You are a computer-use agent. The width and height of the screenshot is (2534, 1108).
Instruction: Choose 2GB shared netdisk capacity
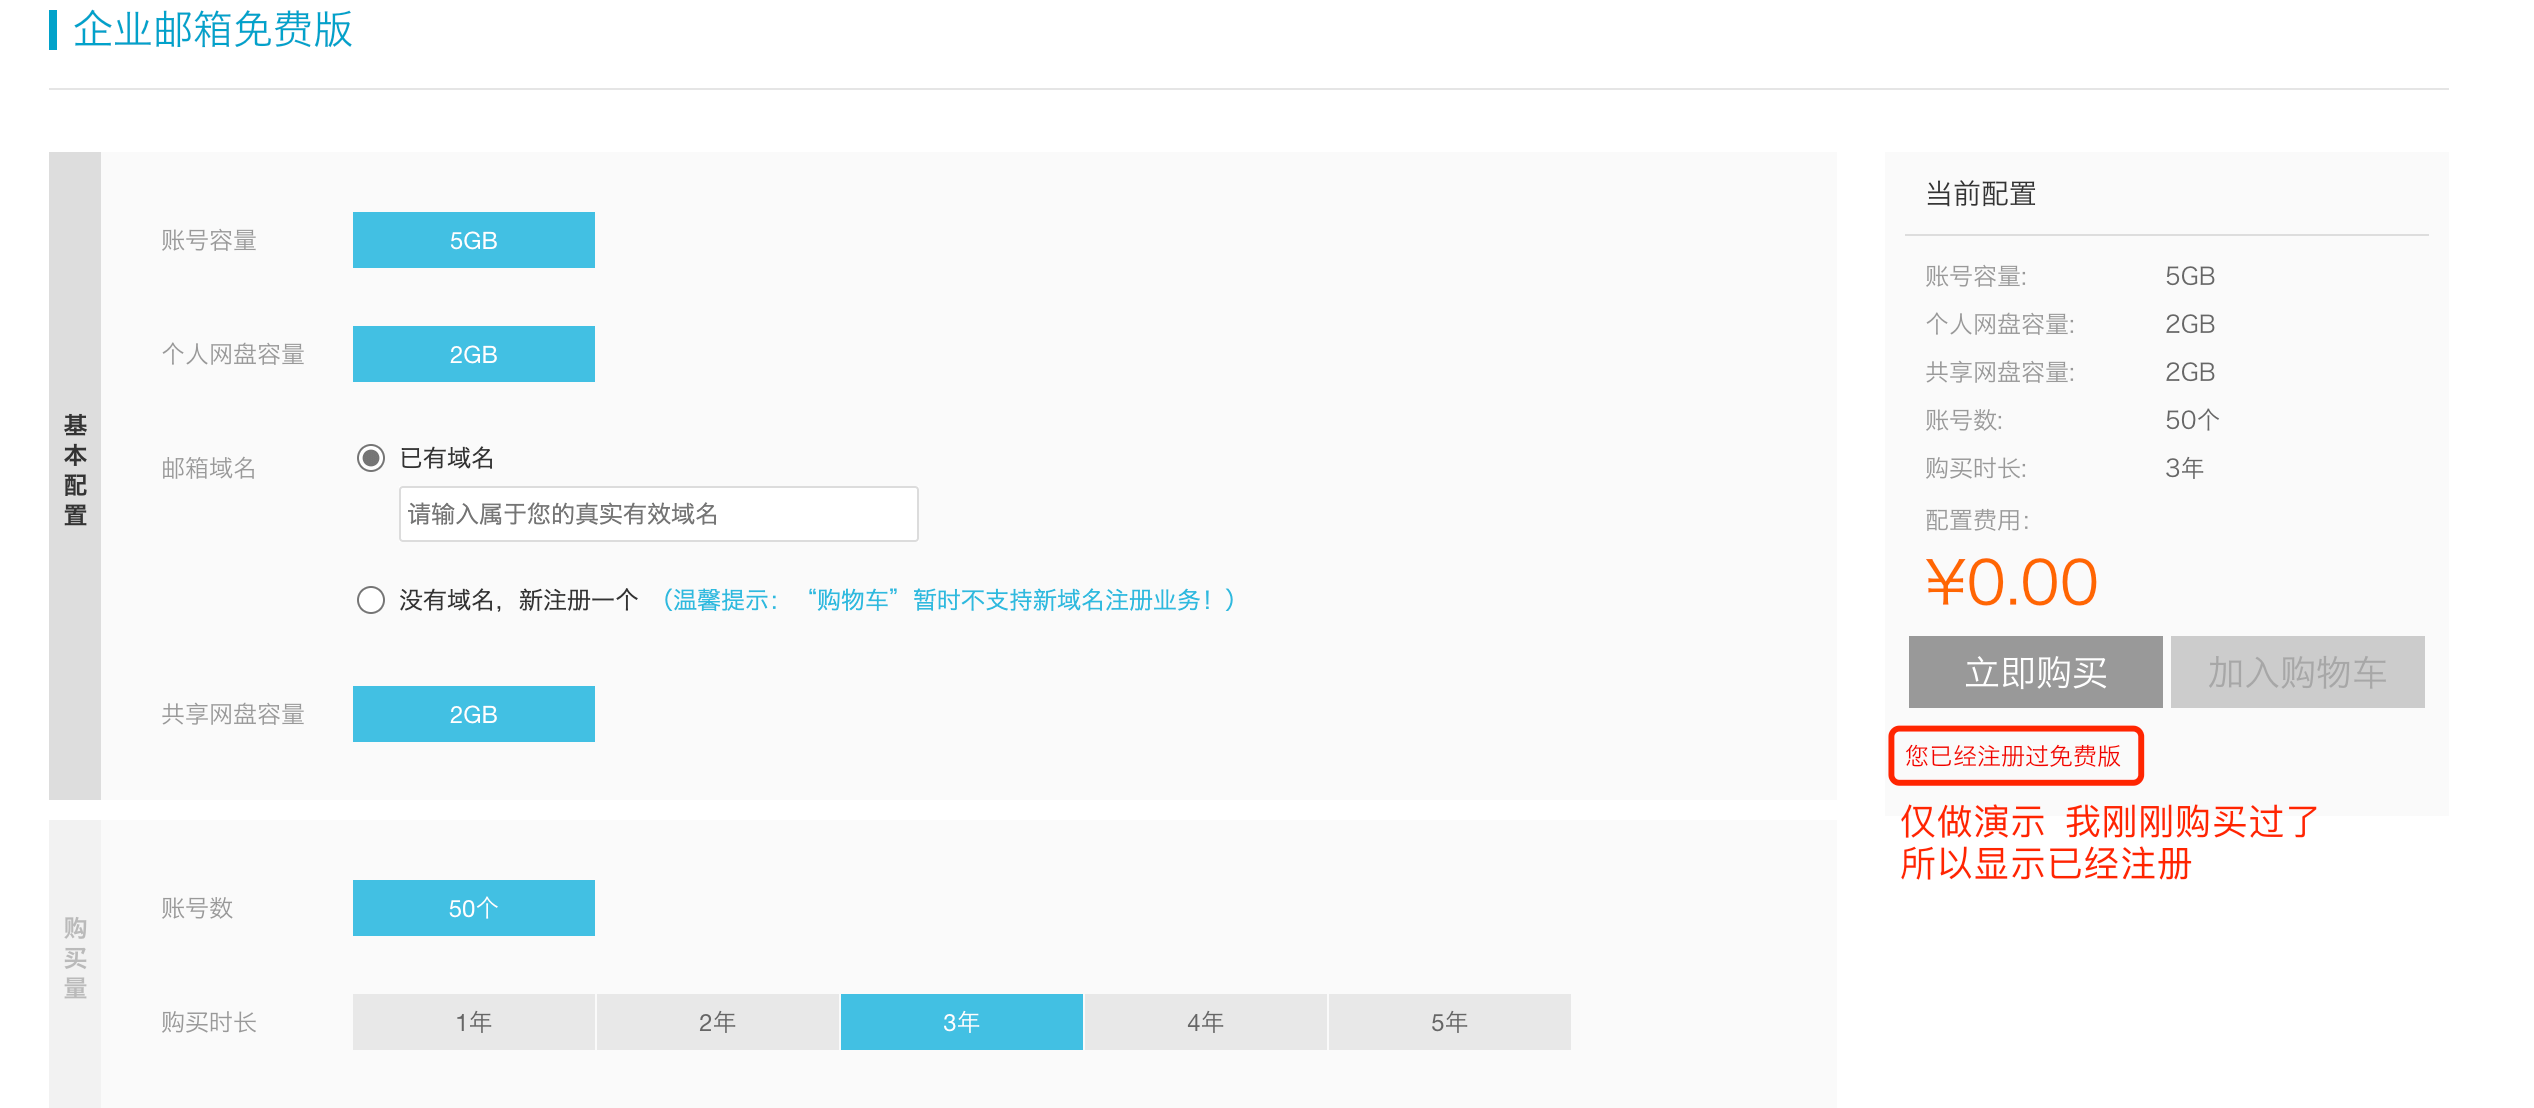[x=473, y=714]
